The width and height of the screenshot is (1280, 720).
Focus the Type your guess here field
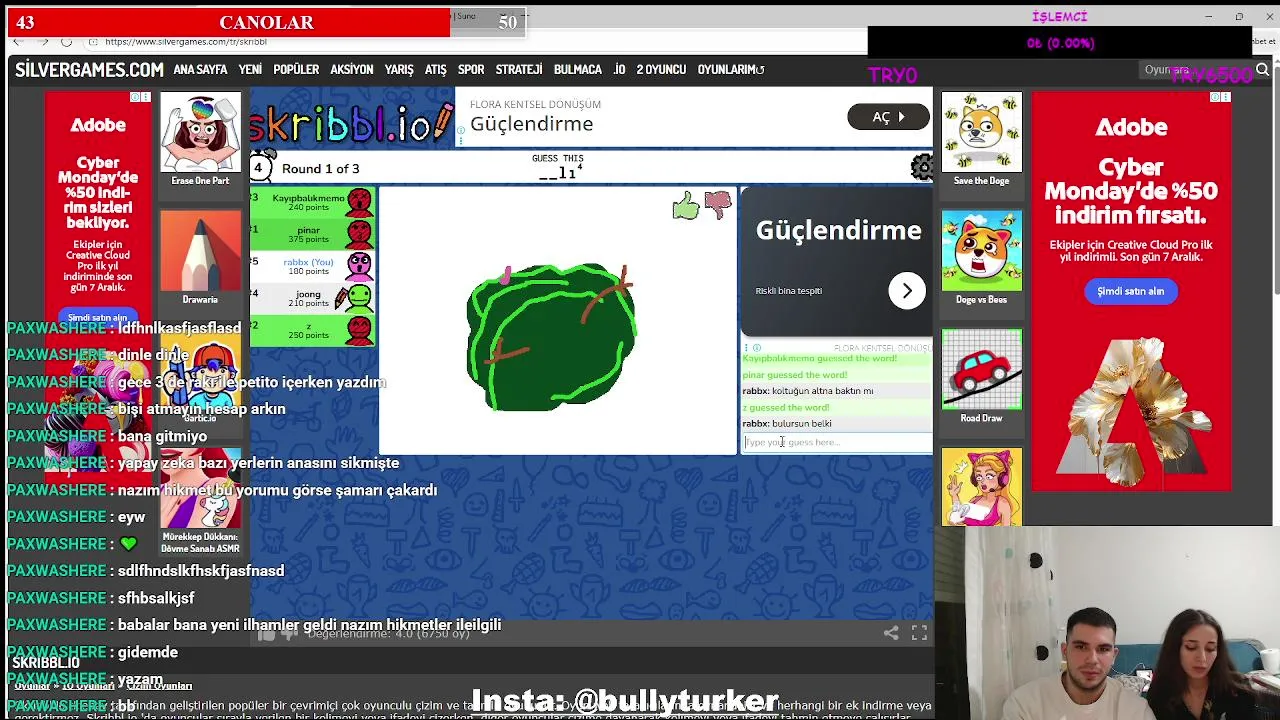[837, 442]
